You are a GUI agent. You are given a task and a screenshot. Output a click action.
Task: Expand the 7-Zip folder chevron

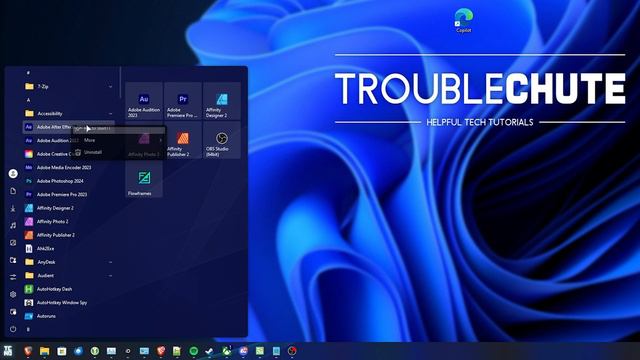pos(110,87)
